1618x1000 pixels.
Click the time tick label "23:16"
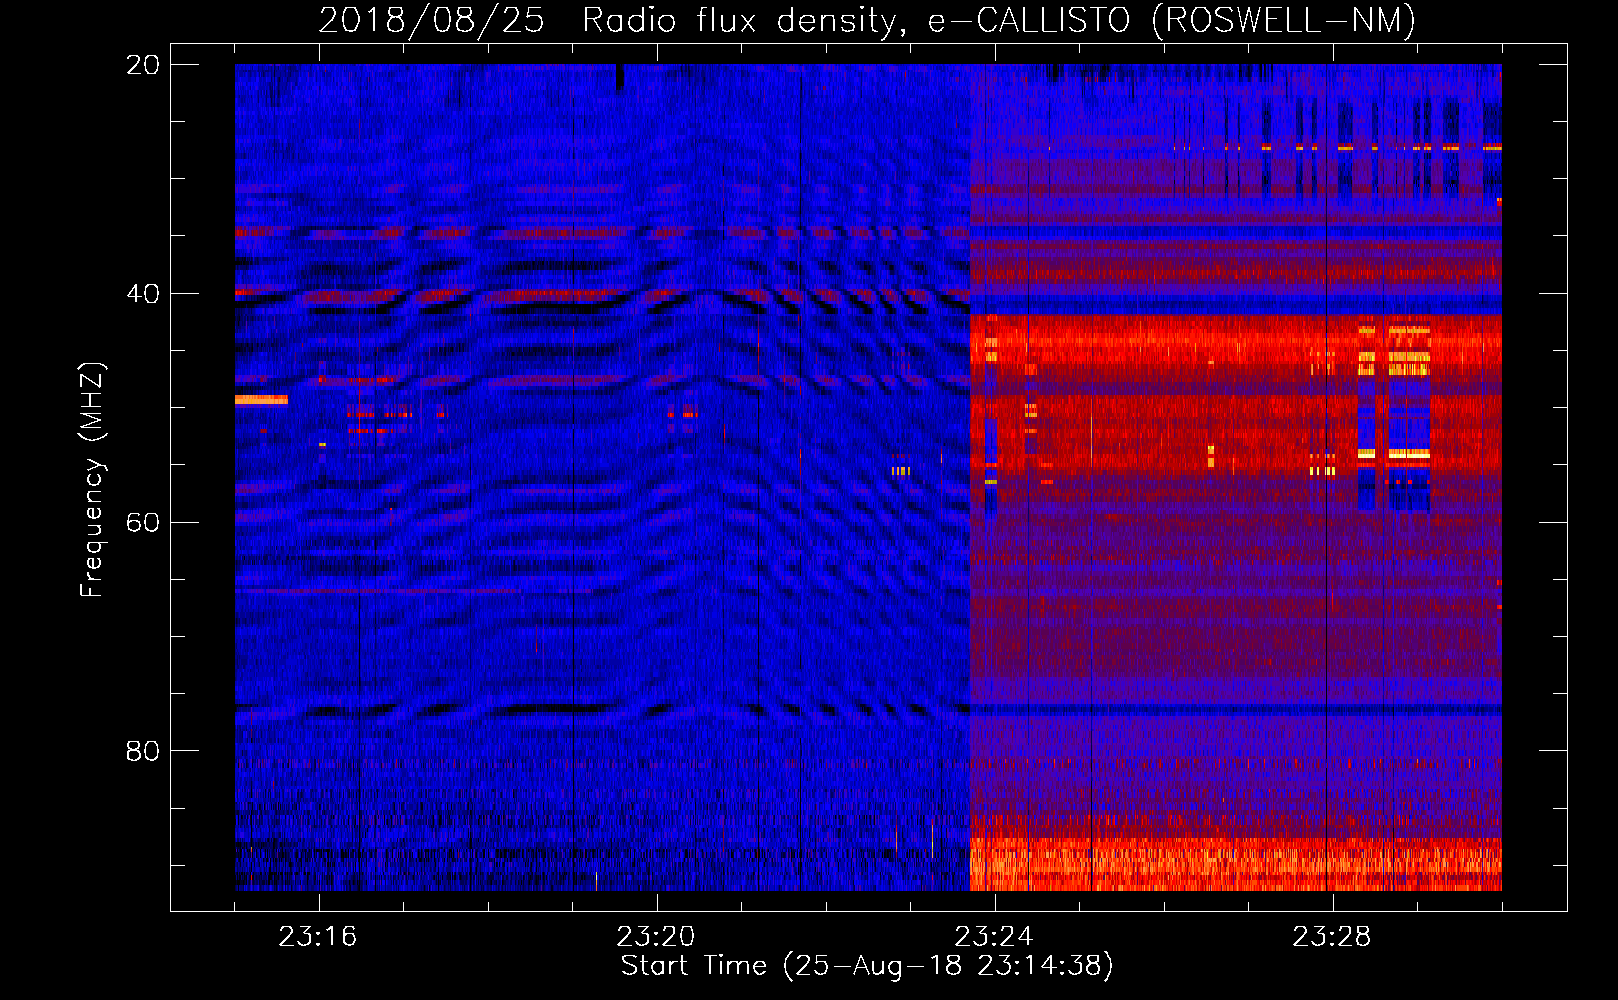coord(318,937)
